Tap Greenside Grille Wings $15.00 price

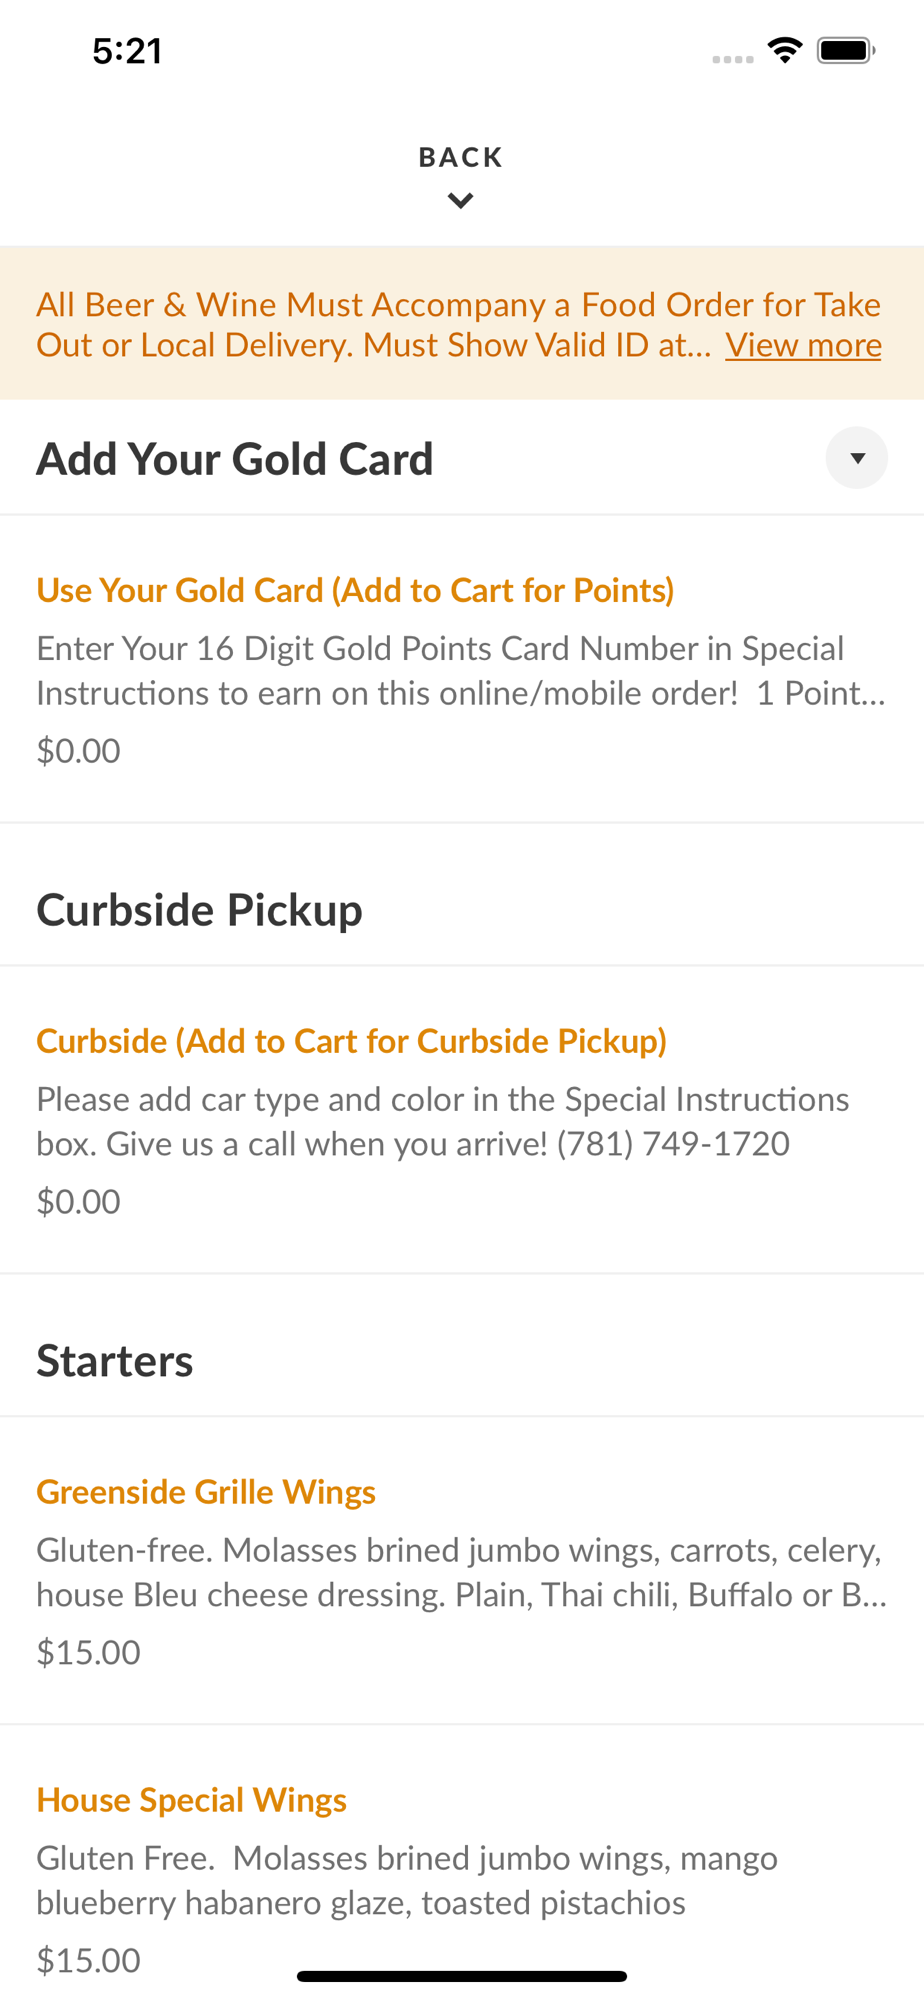tap(88, 1652)
